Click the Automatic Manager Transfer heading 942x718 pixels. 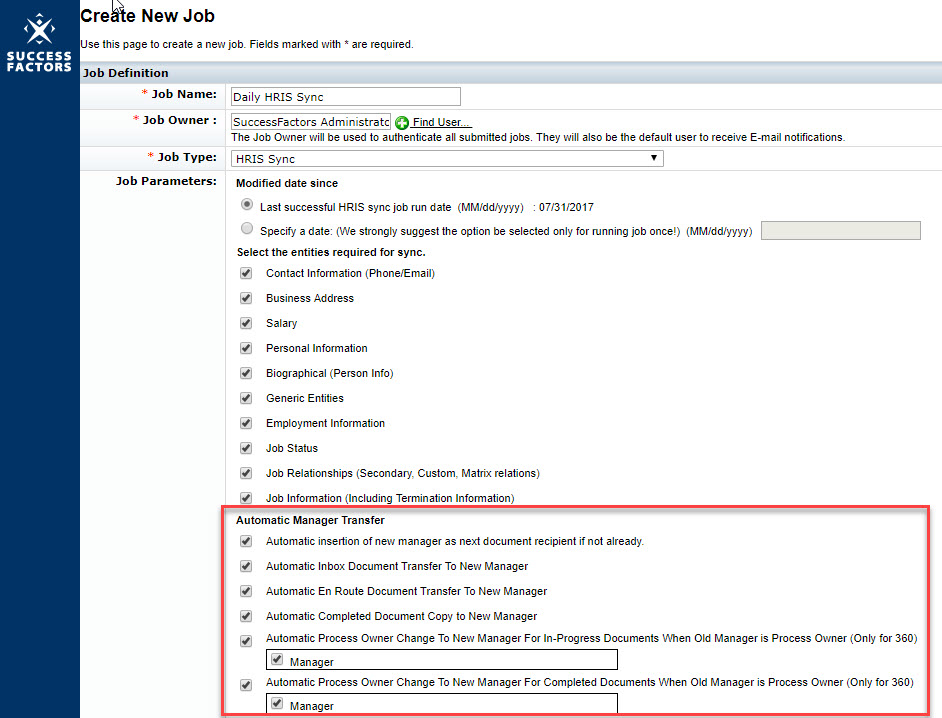pos(310,520)
